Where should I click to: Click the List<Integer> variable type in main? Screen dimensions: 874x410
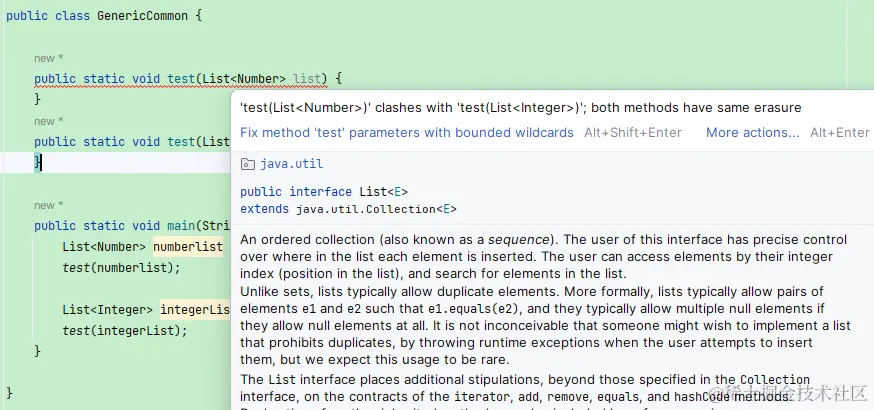[107, 310]
